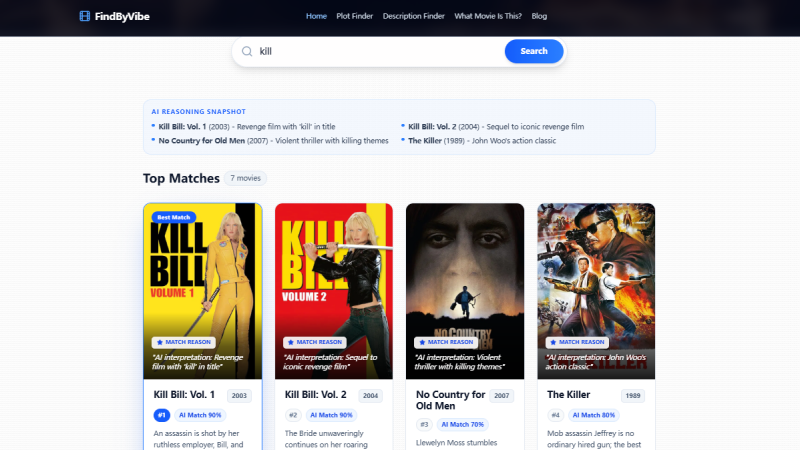Click Kill Bill: Vol. 2 card title
800x450 pixels.
coord(315,395)
